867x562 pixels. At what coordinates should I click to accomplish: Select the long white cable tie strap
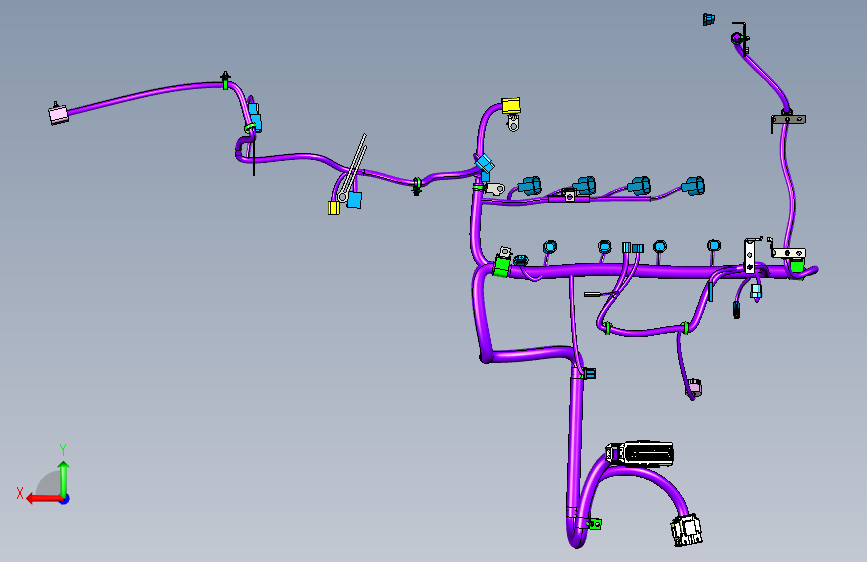pos(354,166)
